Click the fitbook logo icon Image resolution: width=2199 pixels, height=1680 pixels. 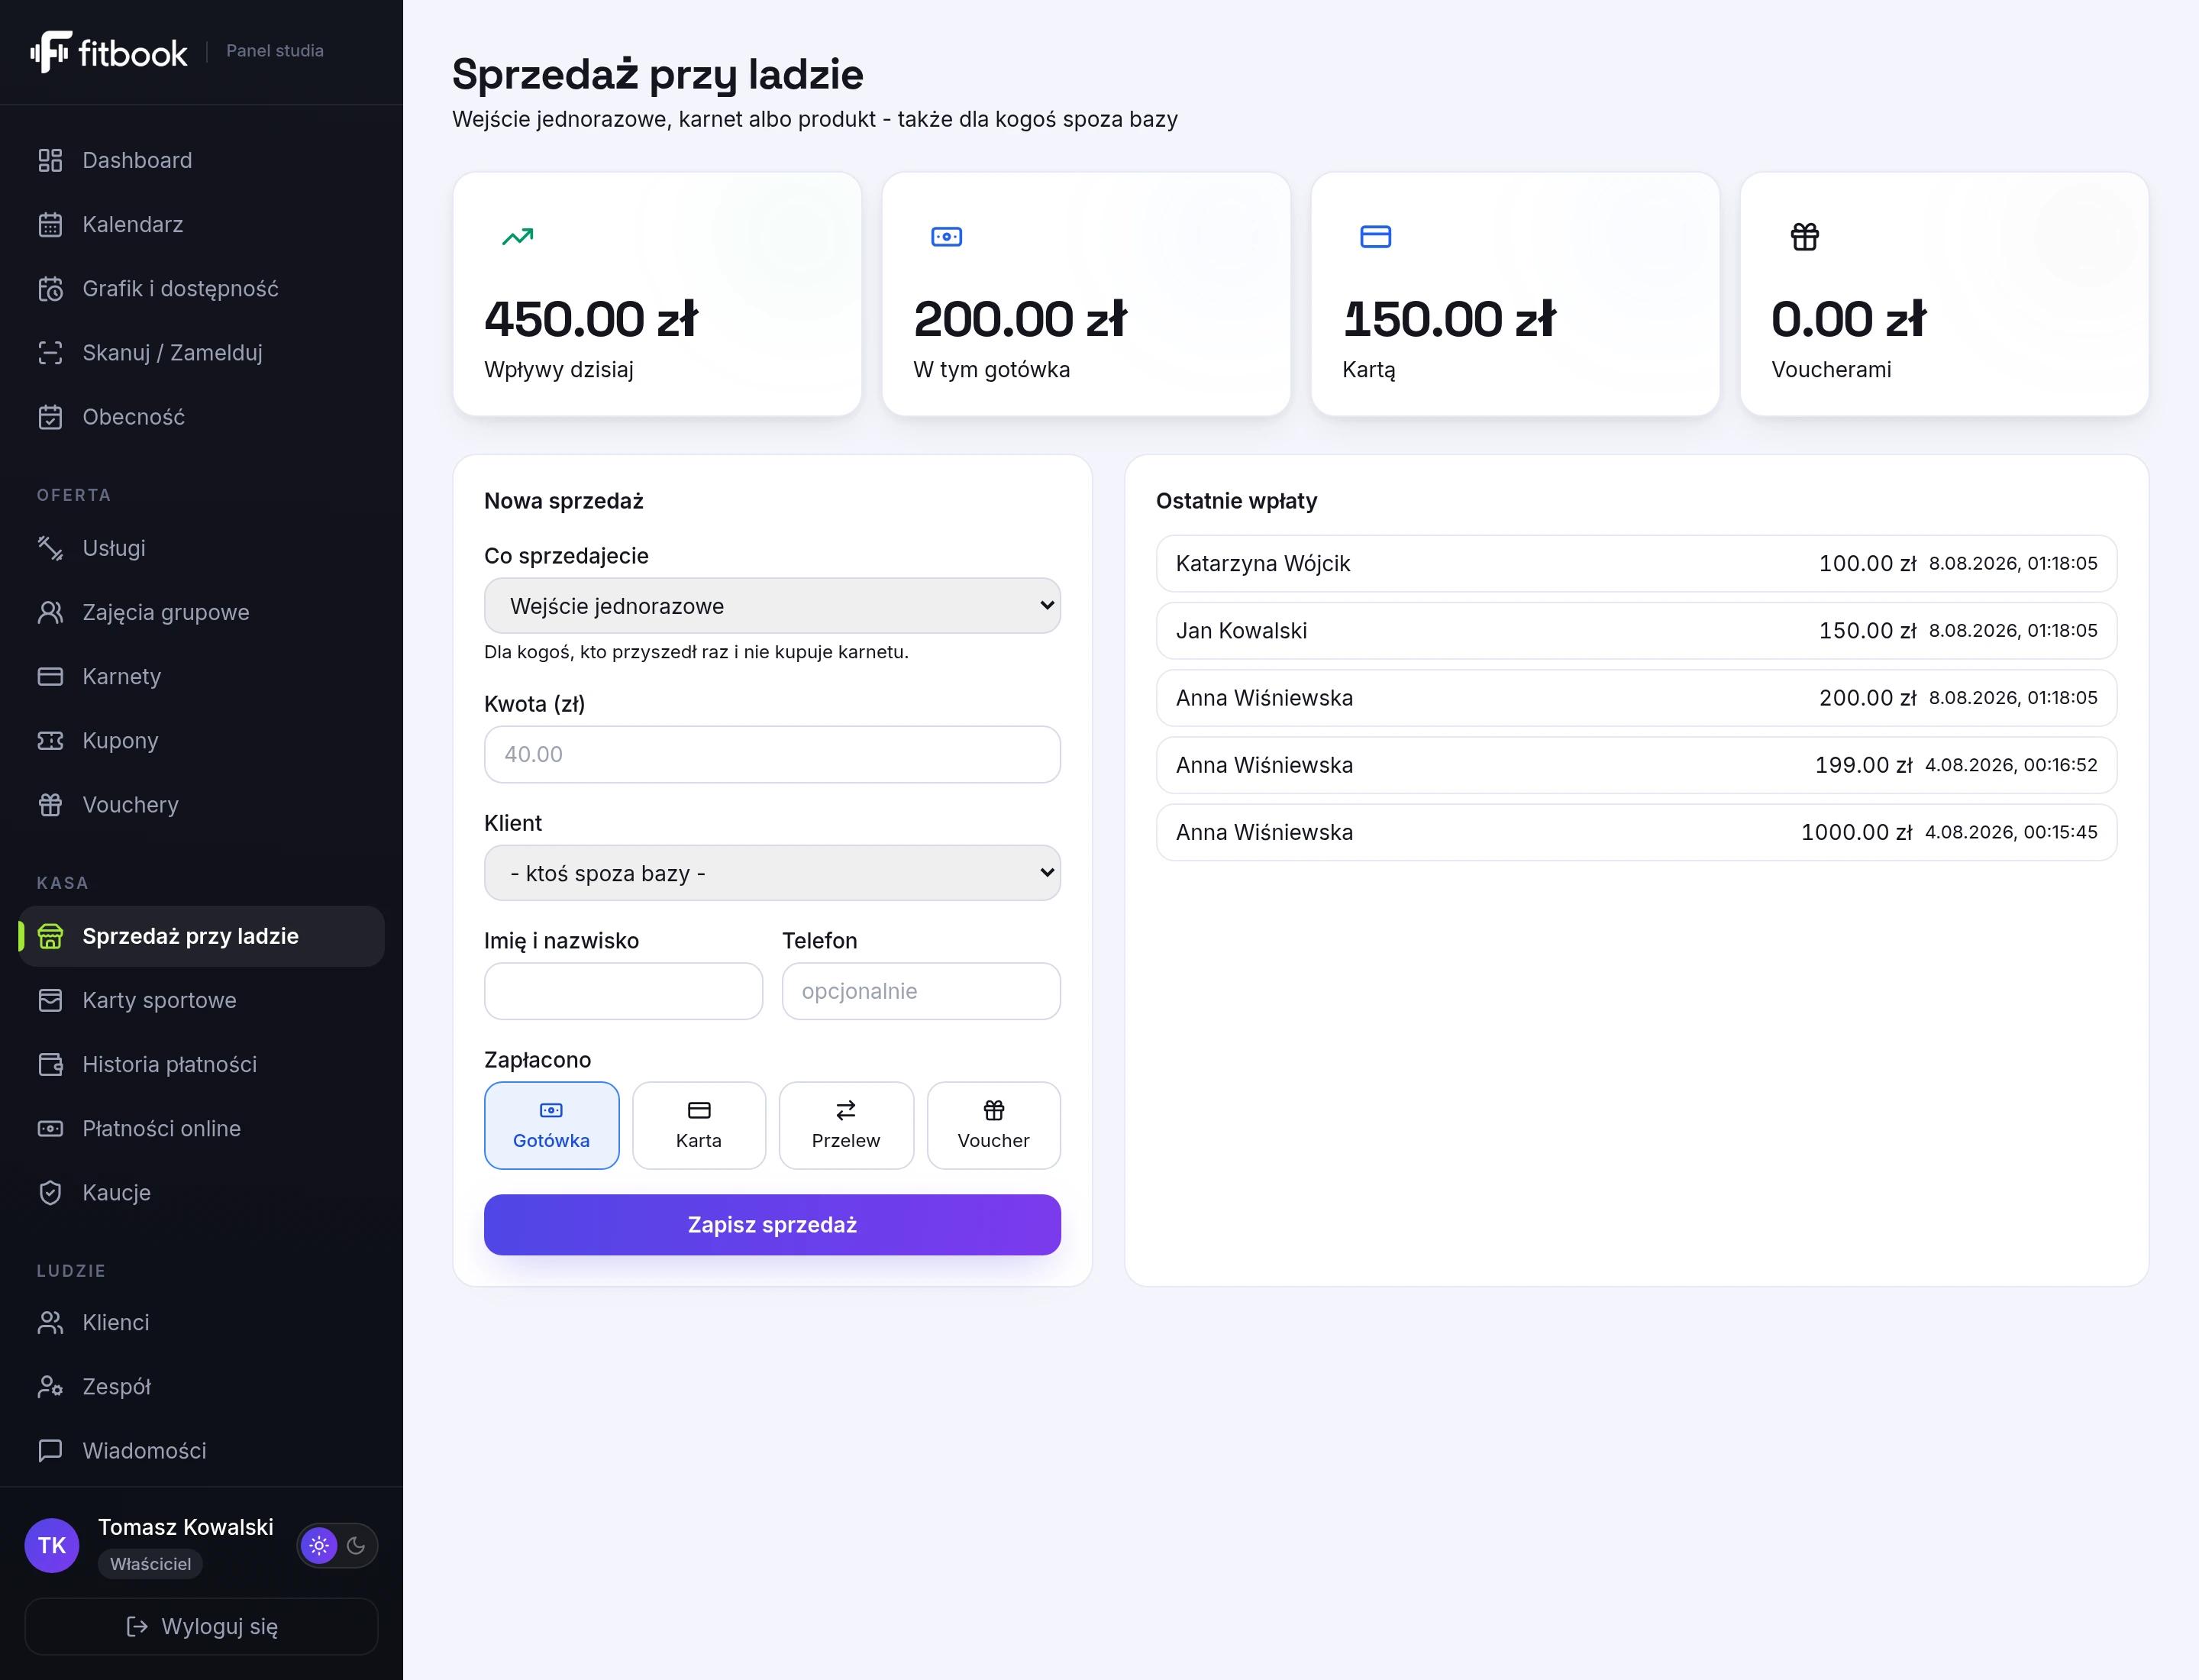[50, 52]
